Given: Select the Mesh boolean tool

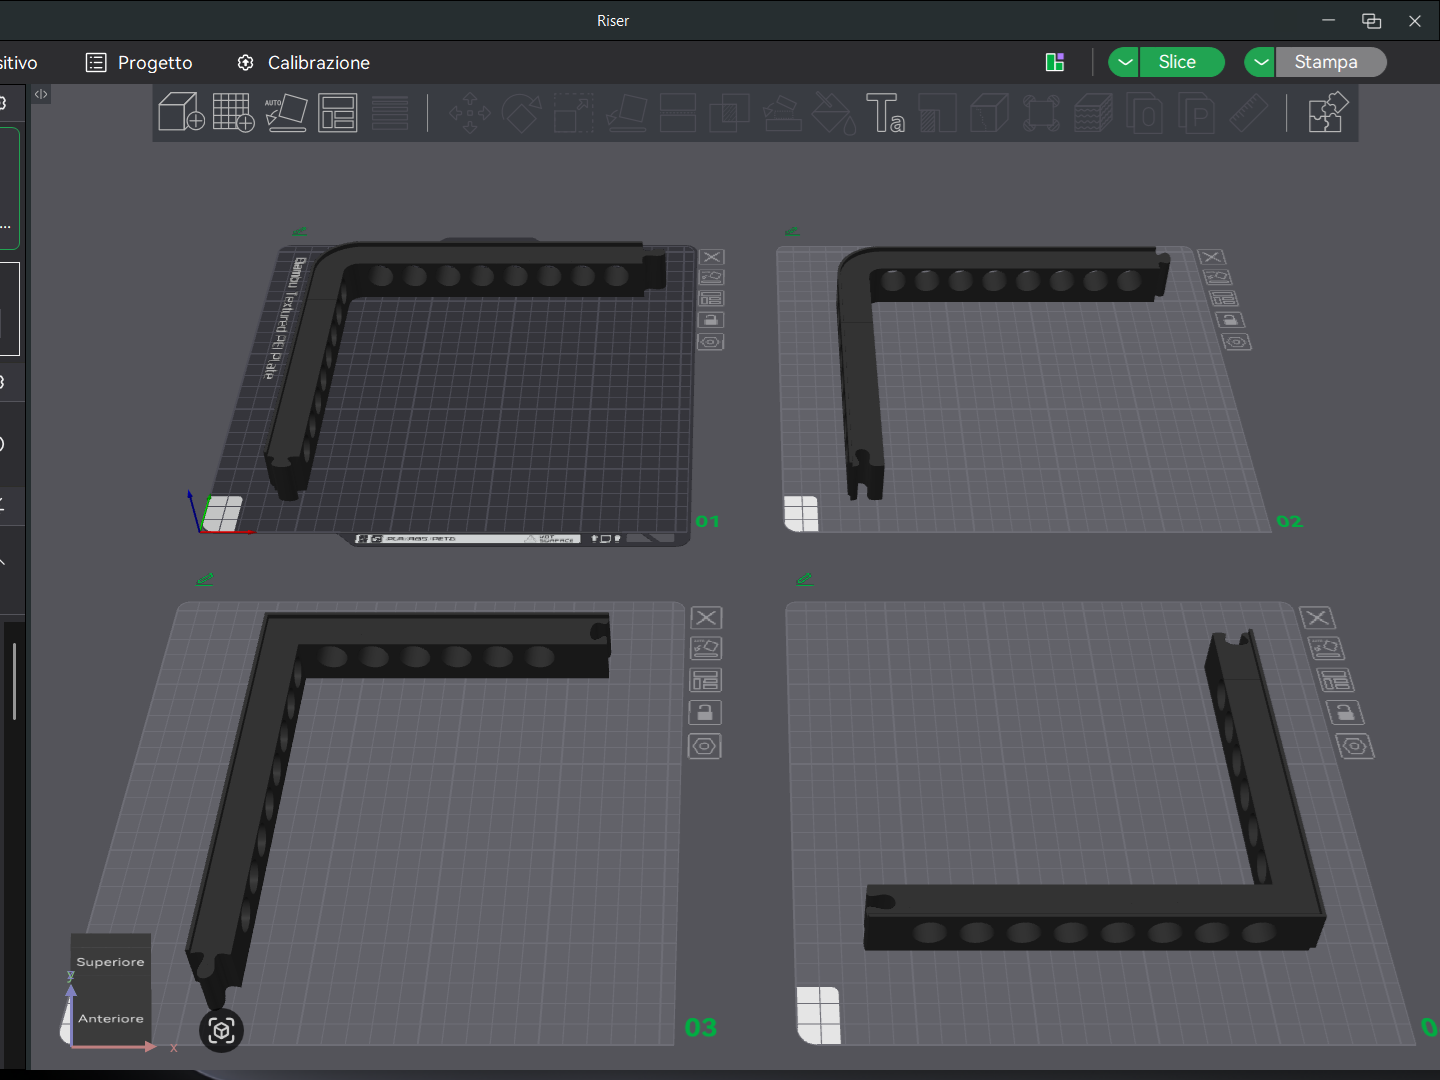Looking at the screenshot, I should point(730,113).
